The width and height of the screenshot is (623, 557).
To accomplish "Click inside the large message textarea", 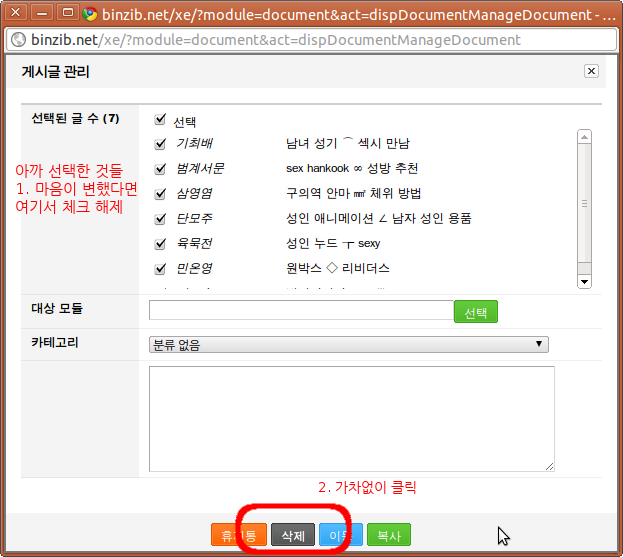I will point(352,419).
